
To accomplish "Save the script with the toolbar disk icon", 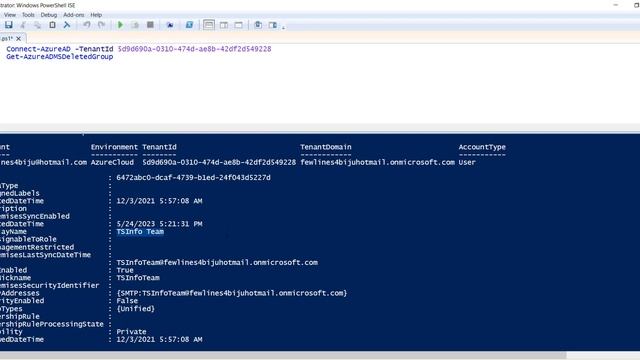I will (x=9, y=25).
